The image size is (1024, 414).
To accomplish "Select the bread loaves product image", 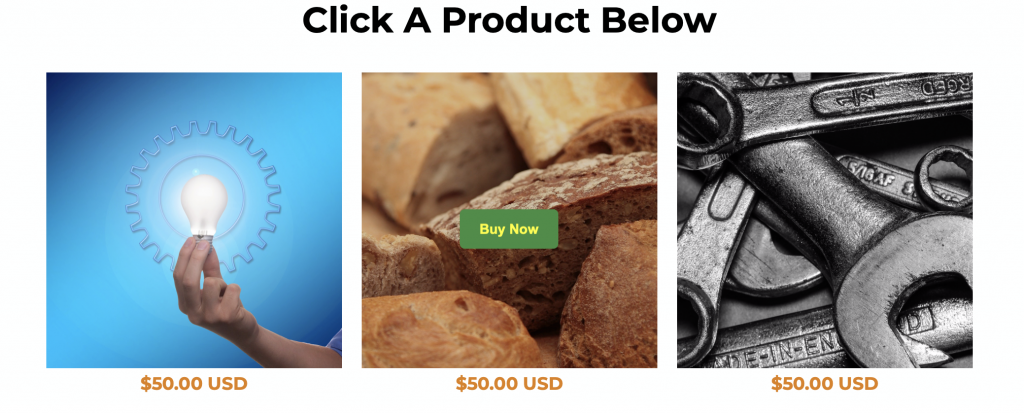I will 509,220.
